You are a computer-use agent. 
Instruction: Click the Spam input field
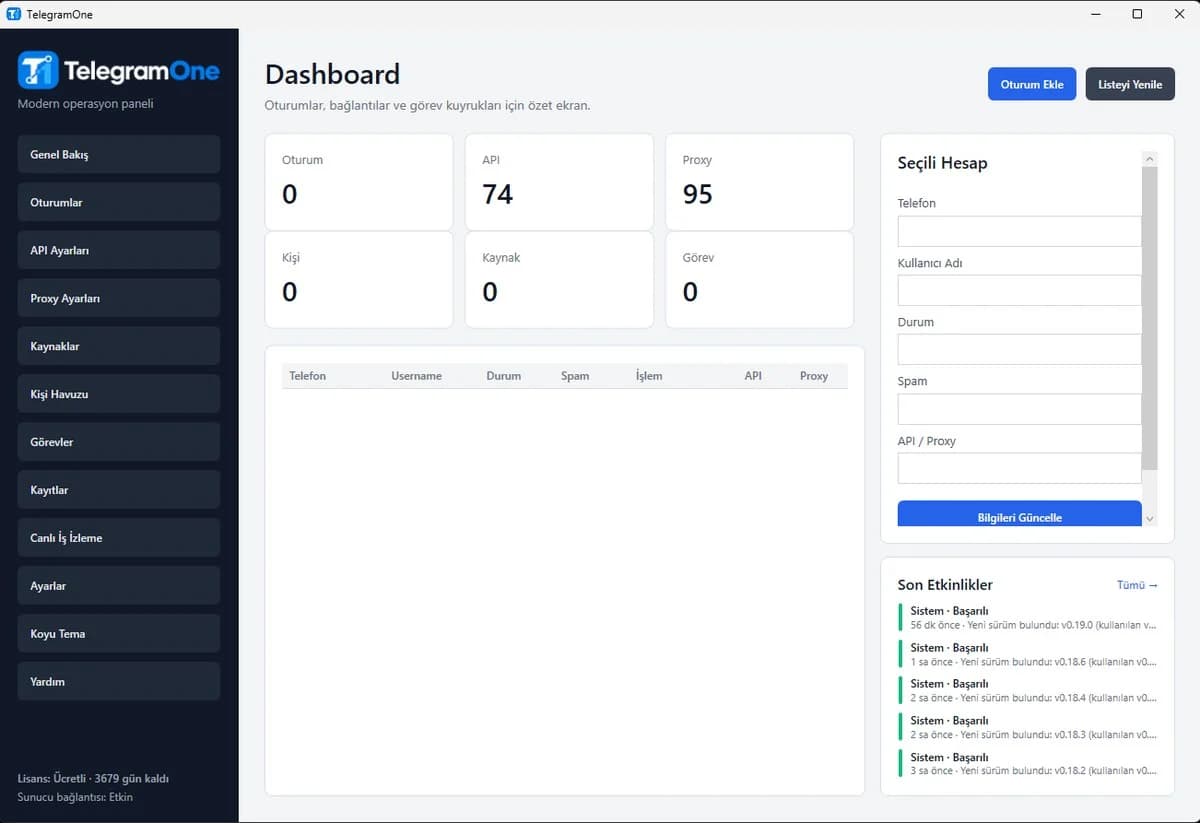tap(1019, 409)
